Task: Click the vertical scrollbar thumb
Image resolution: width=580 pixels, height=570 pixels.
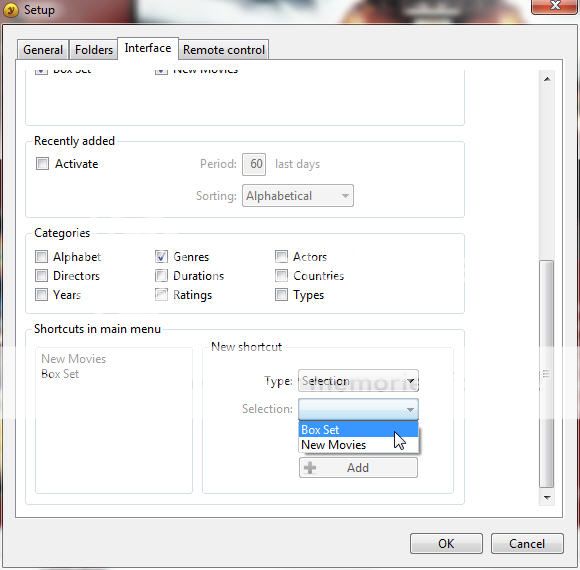Action: pos(546,374)
